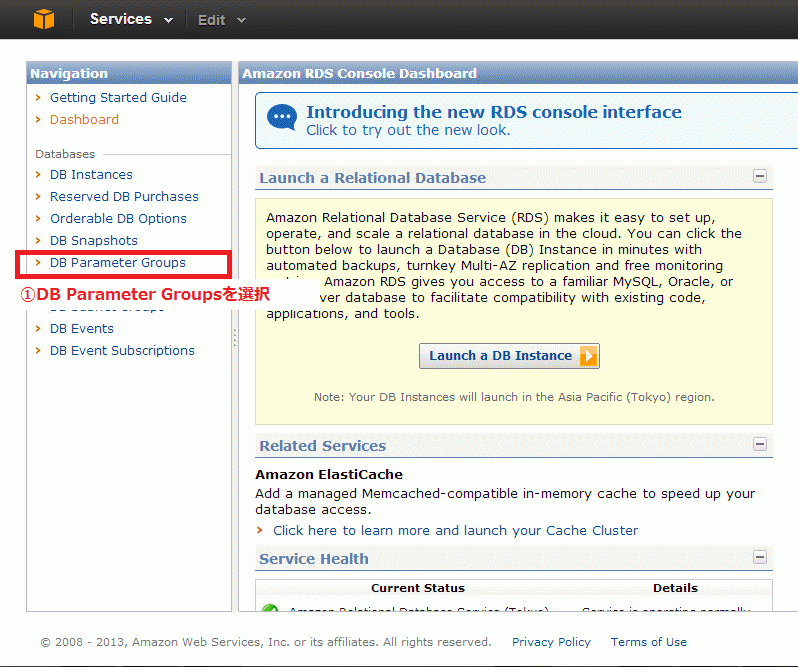
Task: Click the Databases section label
Action: tap(65, 154)
